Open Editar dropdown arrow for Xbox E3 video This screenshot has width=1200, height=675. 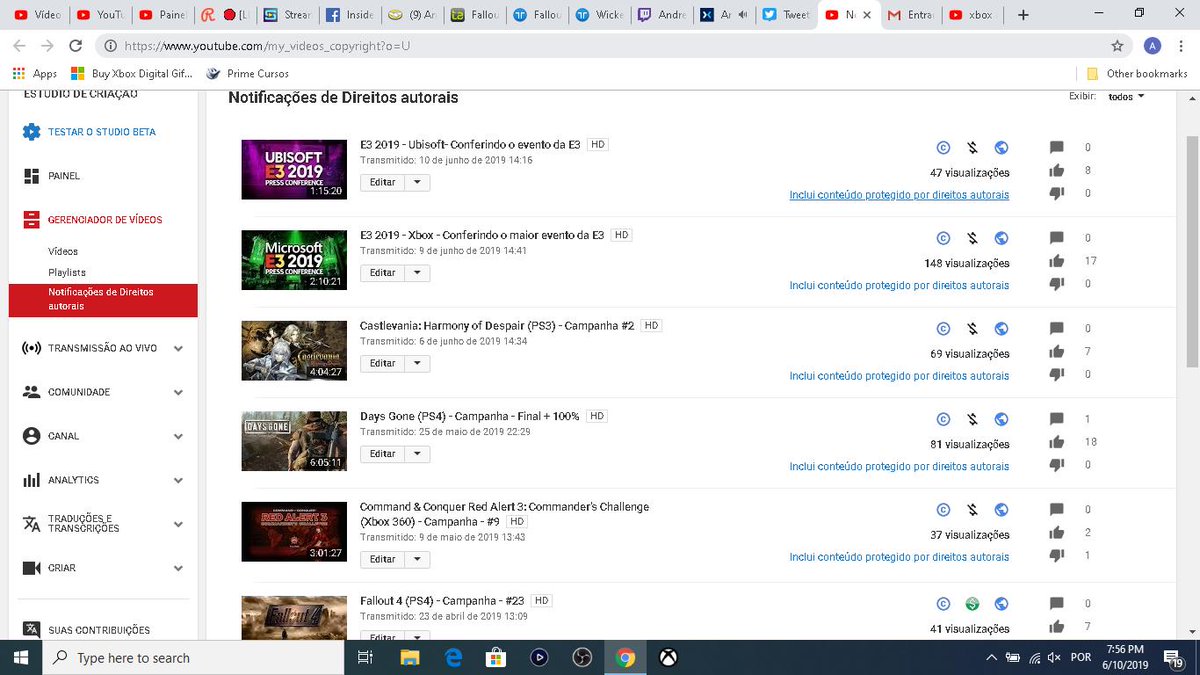pyautogui.click(x=417, y=273)
